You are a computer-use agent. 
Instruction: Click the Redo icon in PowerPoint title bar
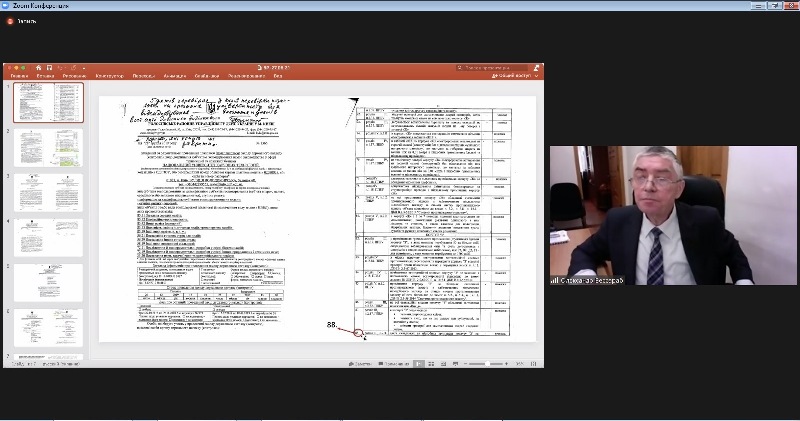pos(74,67)
